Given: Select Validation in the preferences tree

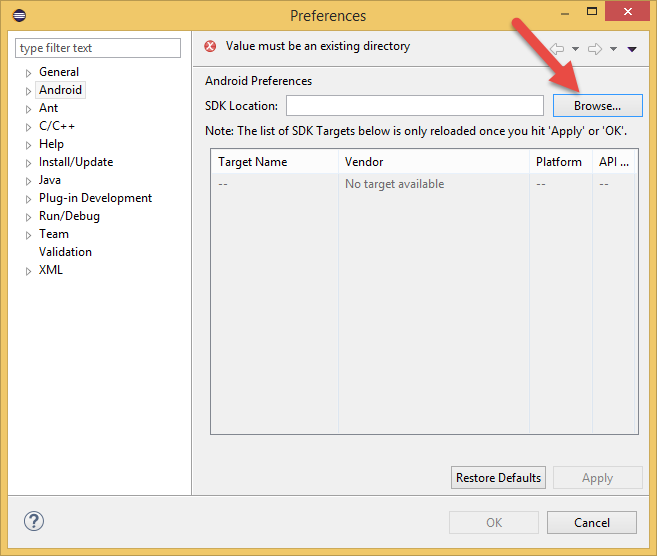Looking at the screenshot, I should click(x=65, y=252).
